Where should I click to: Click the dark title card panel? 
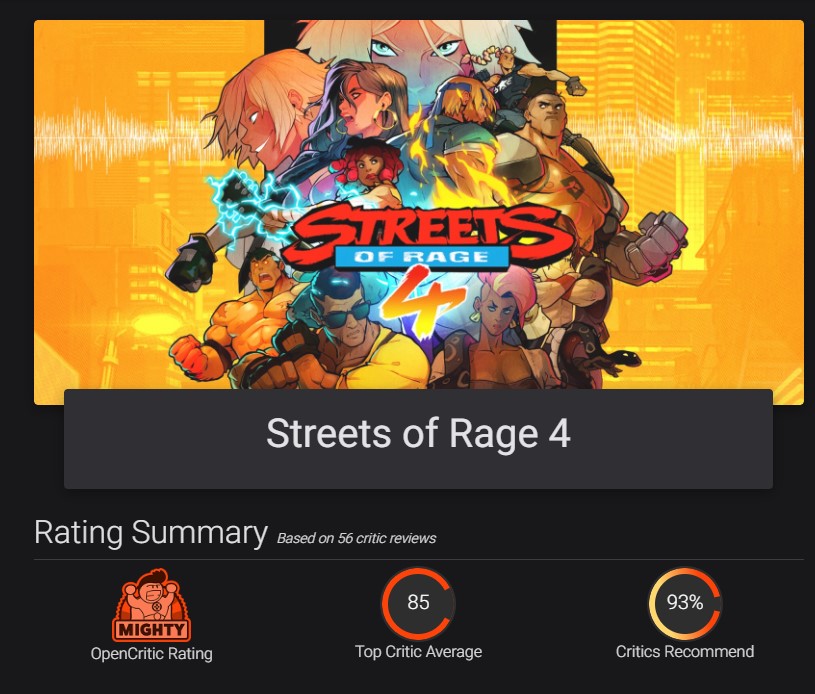click(x=418, y=439)
